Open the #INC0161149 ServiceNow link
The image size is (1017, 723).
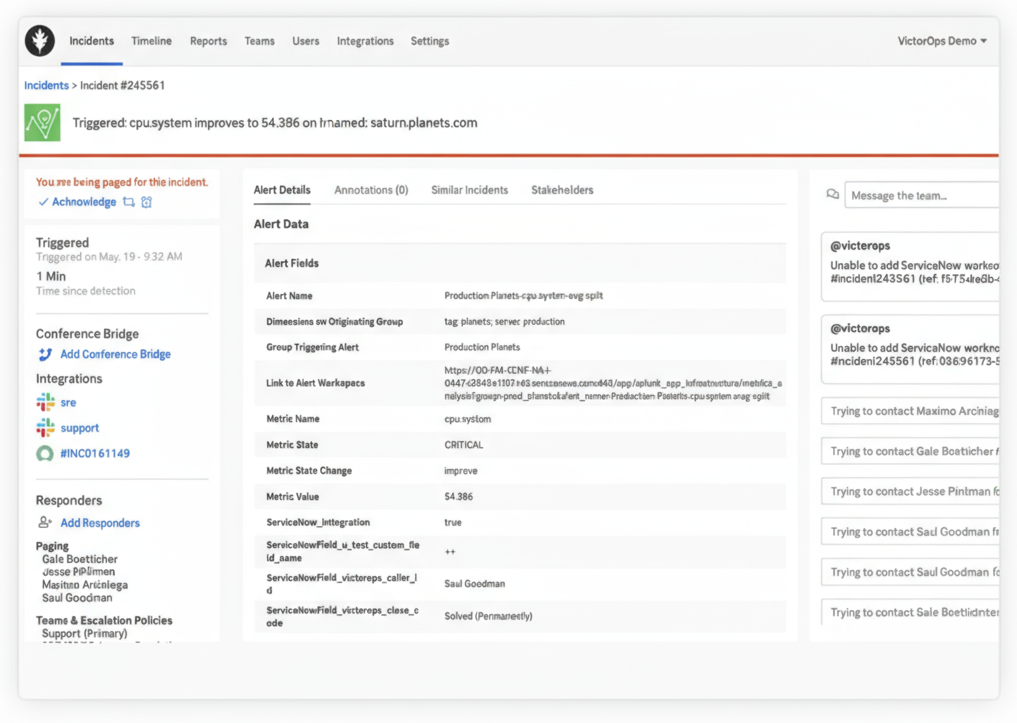click(95, 453)
